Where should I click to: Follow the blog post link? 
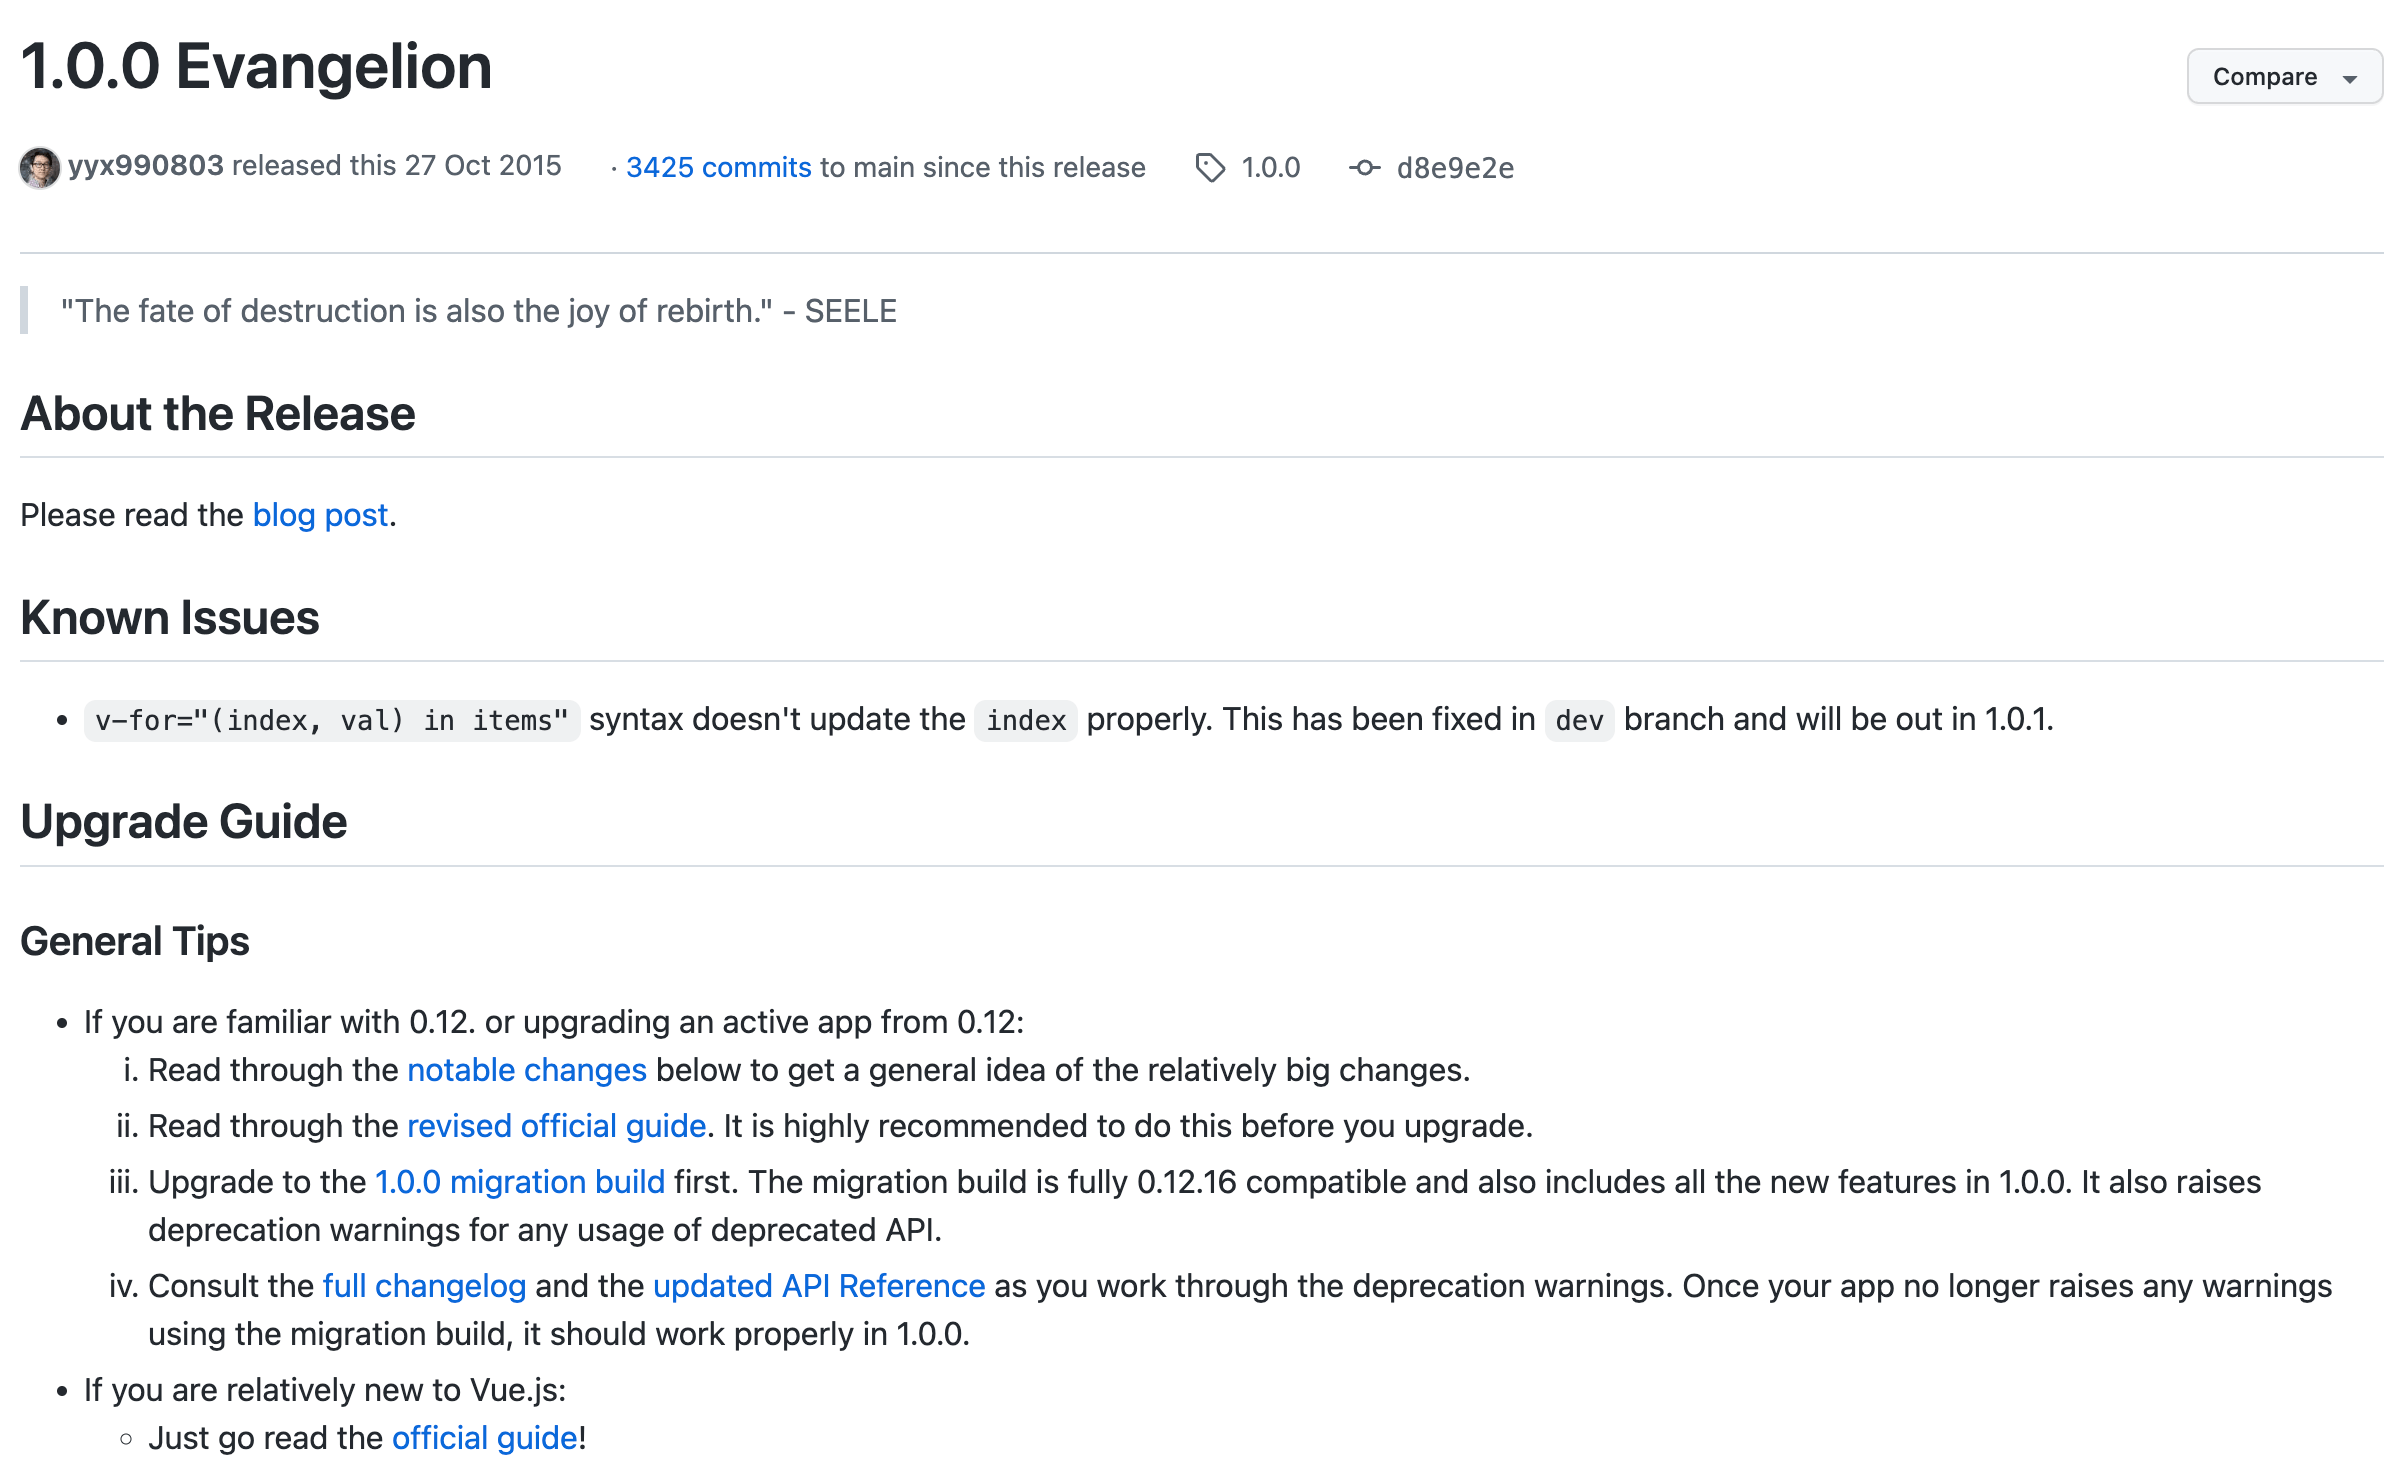click(x=320, y=515)
